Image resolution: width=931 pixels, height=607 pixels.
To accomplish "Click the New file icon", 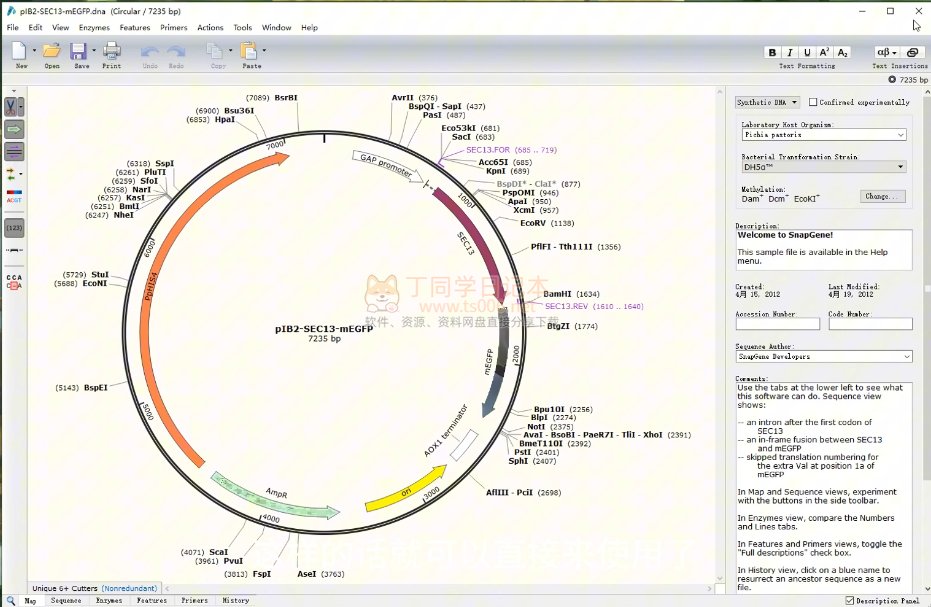I will [x=21, y=52].
